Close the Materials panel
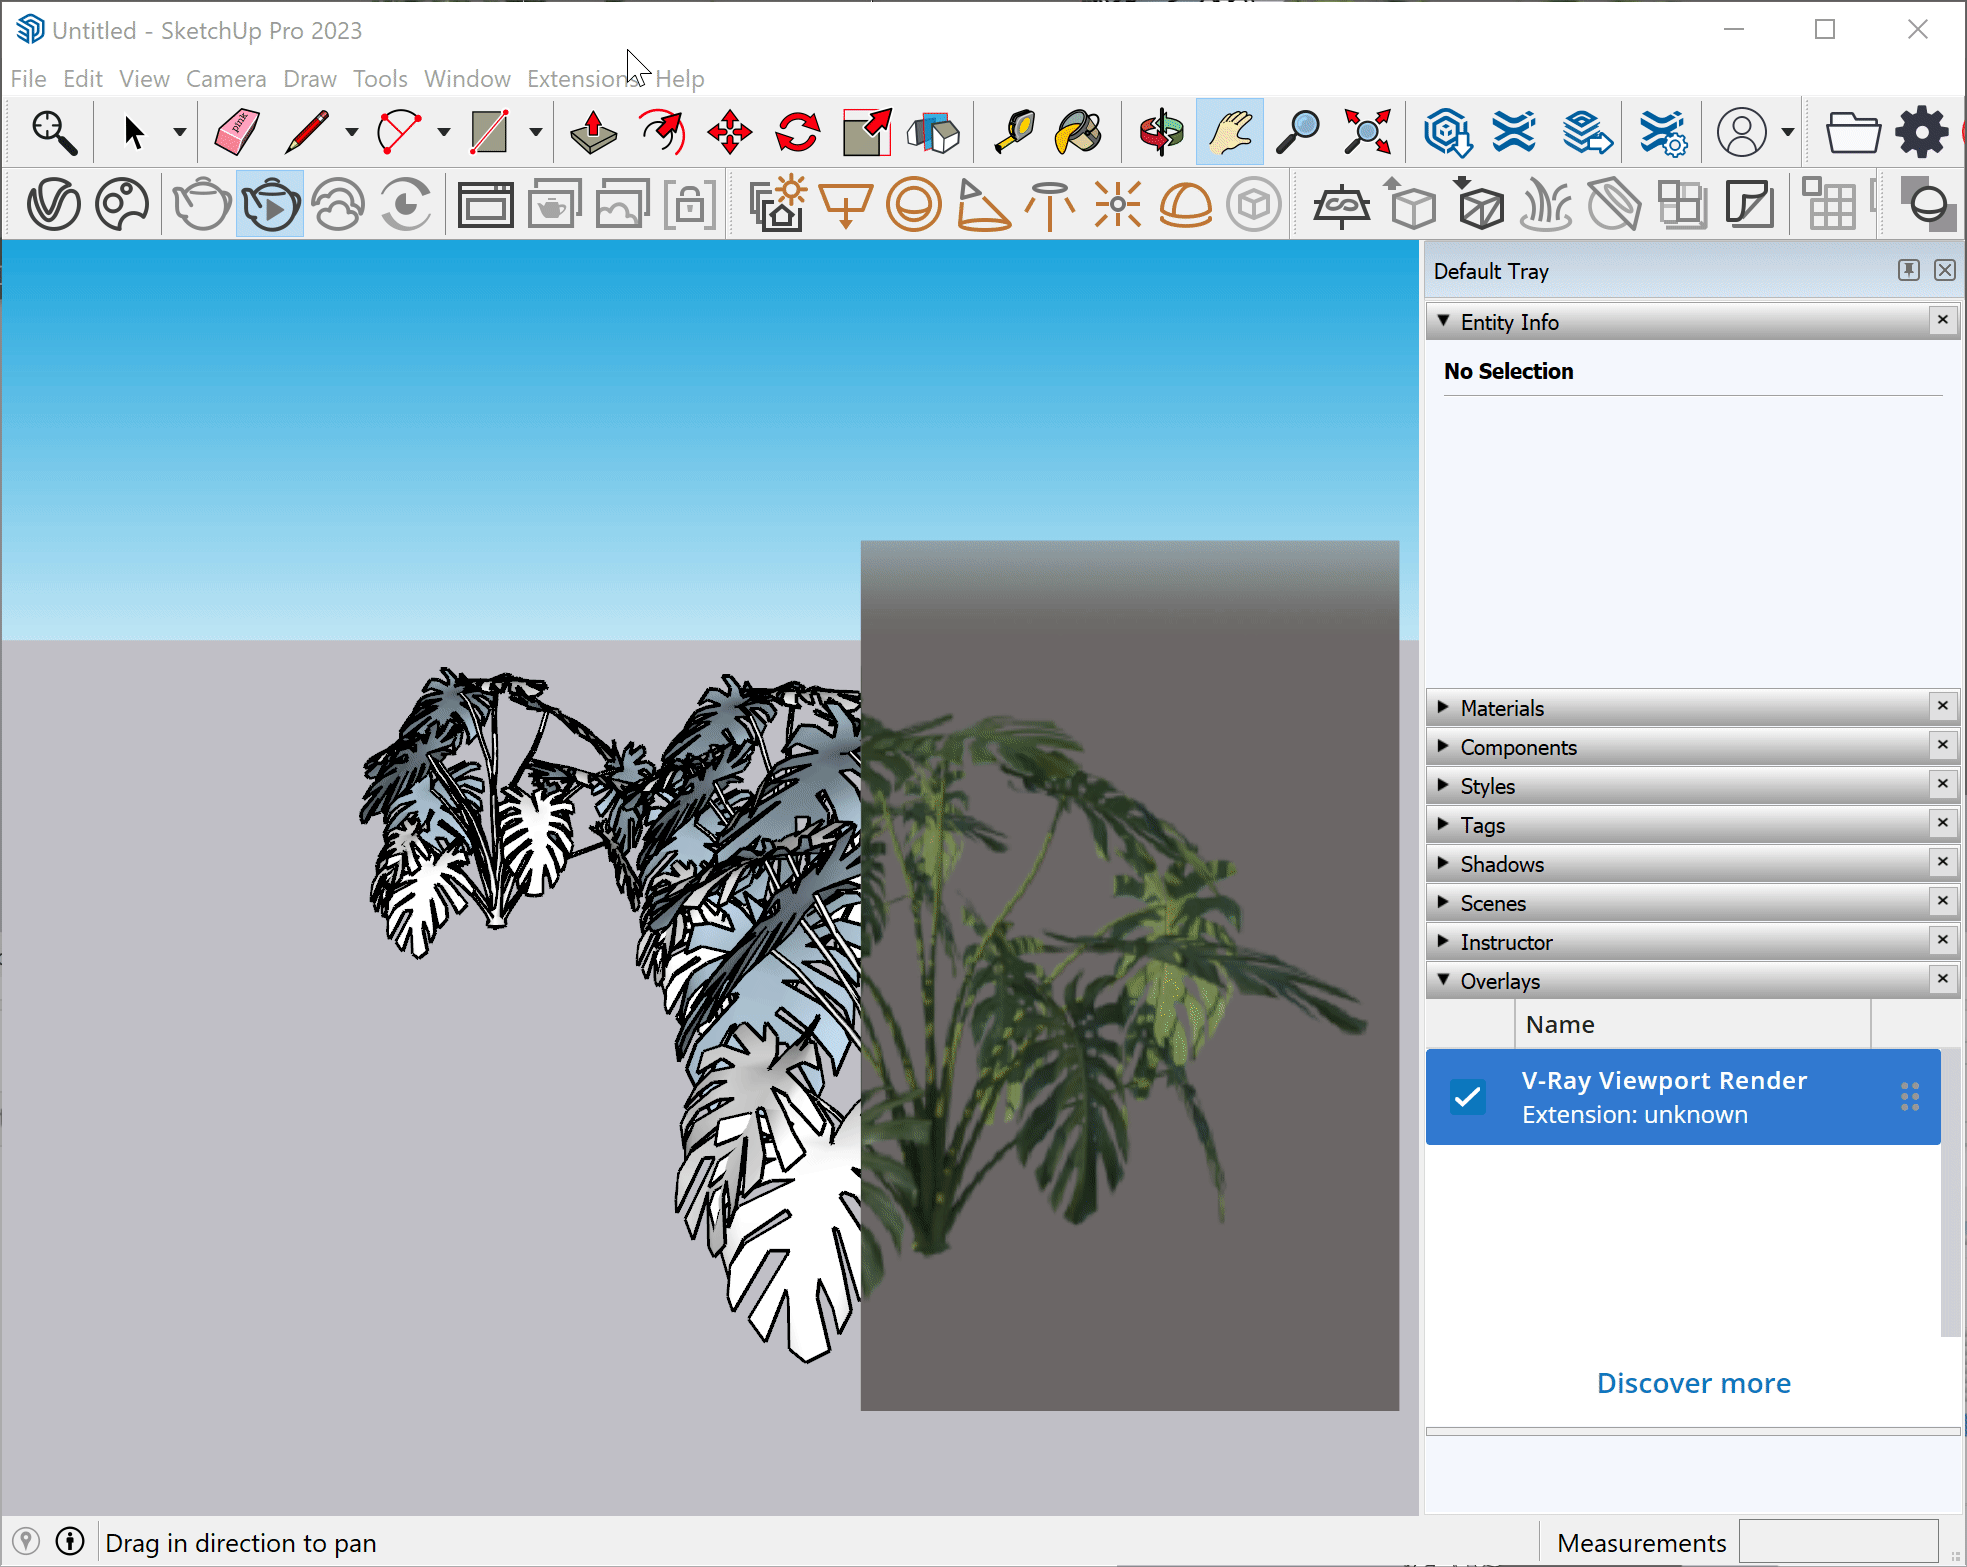The width and height of the screenshot is (1967, 1567). click(x=1943, y=706)
